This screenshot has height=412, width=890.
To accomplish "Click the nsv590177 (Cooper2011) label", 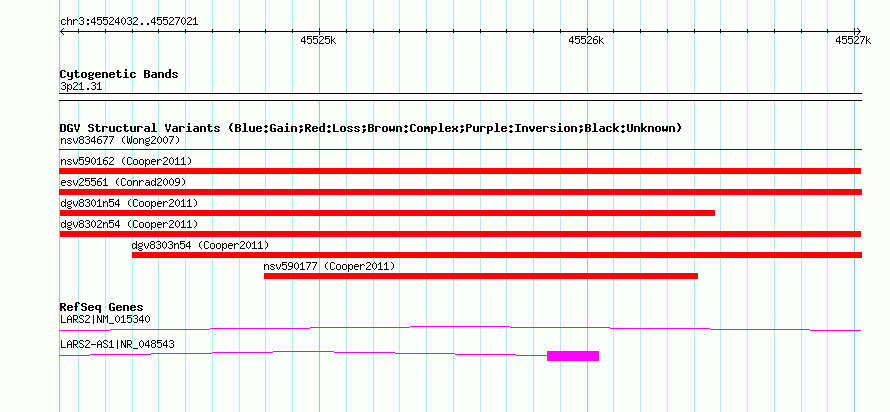I will tap(329, 266).
